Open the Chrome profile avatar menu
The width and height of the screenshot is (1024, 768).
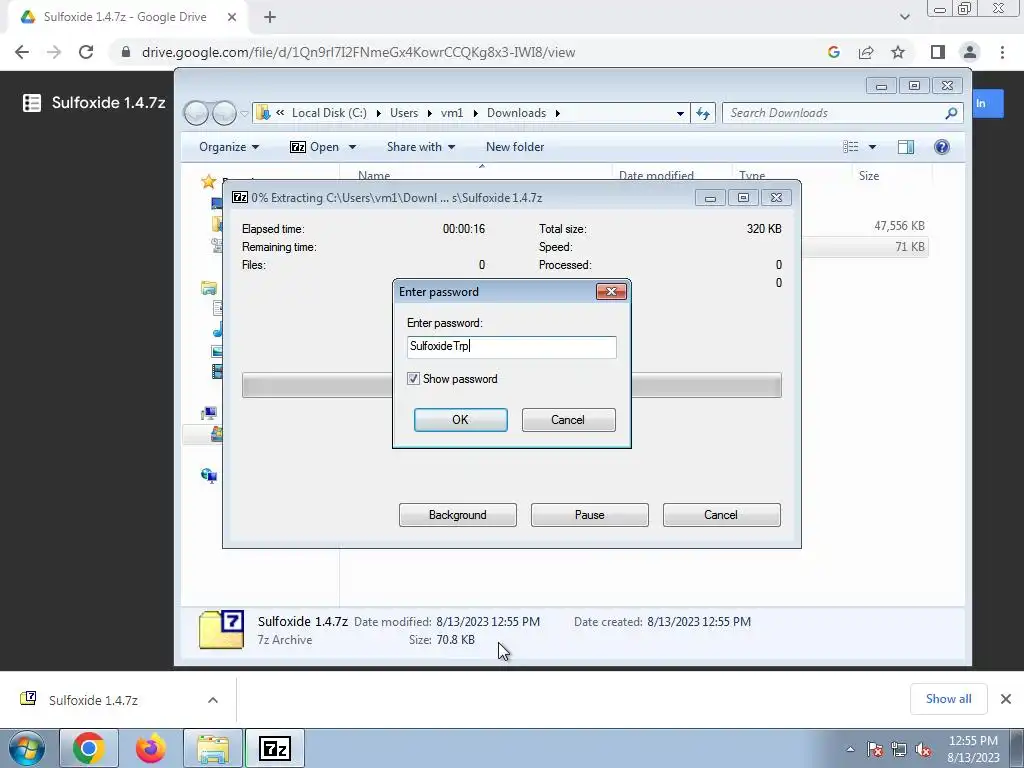tap(970, 52)
